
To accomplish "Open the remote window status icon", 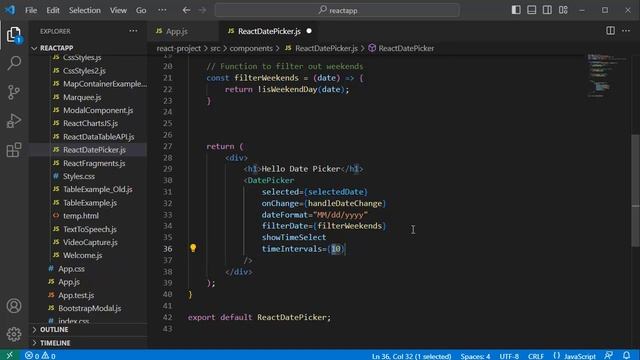I will 10,355.
